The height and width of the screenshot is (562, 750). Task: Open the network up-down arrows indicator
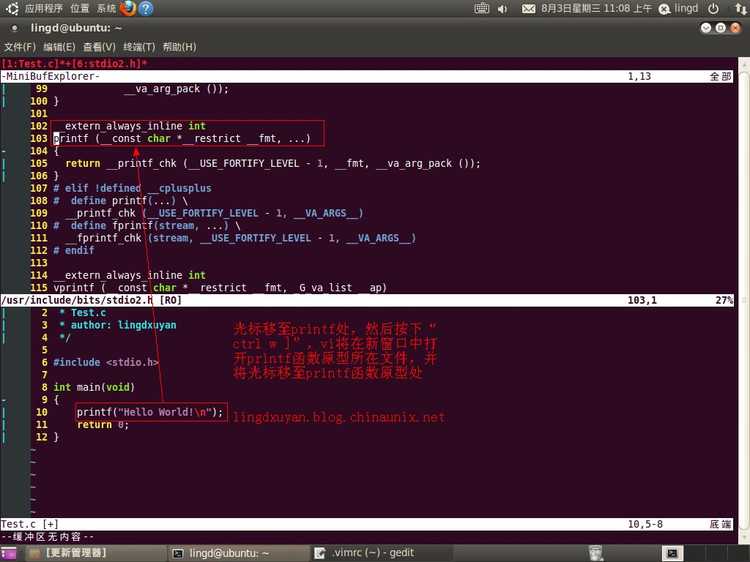pos(740,9)
